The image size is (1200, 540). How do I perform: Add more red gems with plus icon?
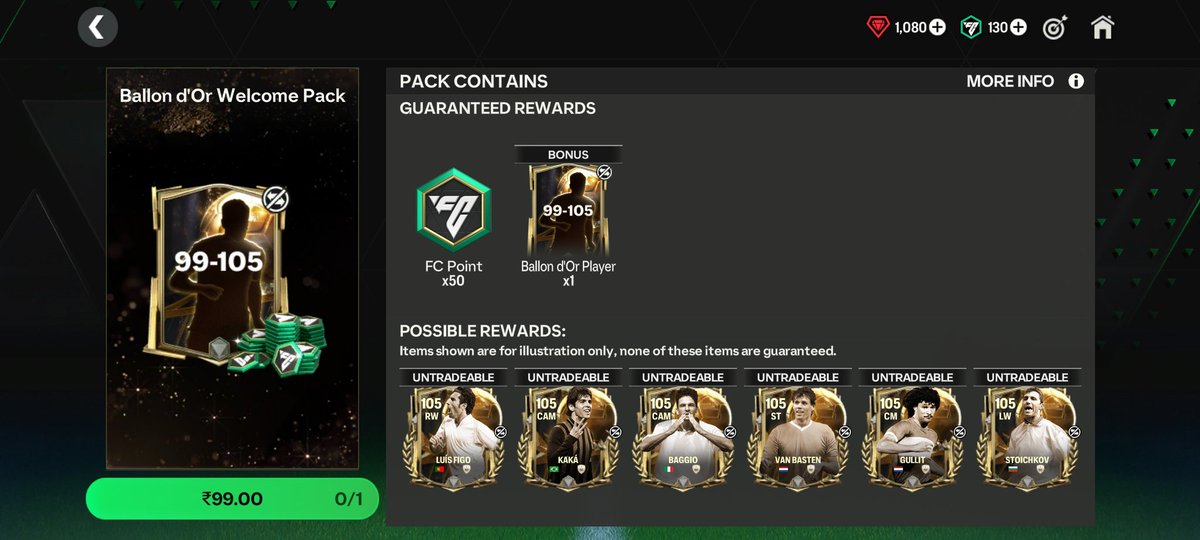click(x=937, y=28)
